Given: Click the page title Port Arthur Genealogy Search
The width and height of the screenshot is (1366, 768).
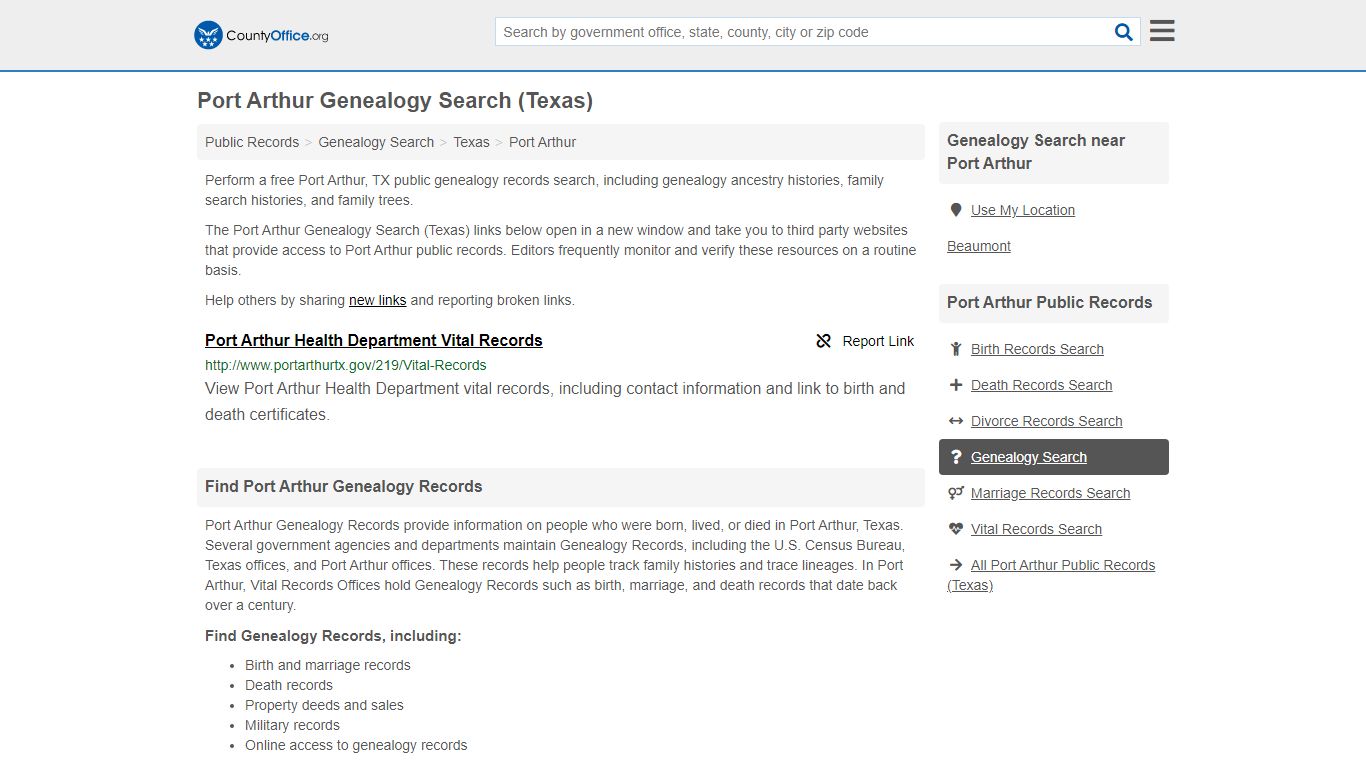Looking at the screenshot, I should click(x=395, y=100).
